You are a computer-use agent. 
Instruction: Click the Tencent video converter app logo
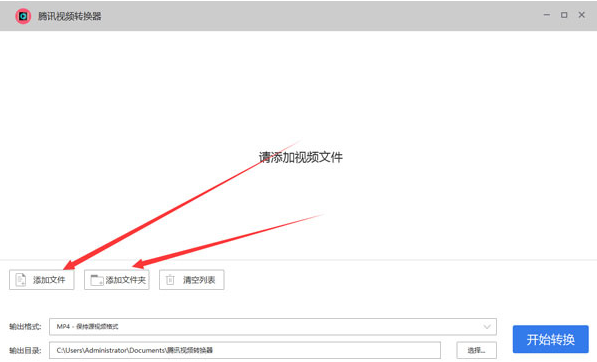pyautogui.click(x=23, y=16)
